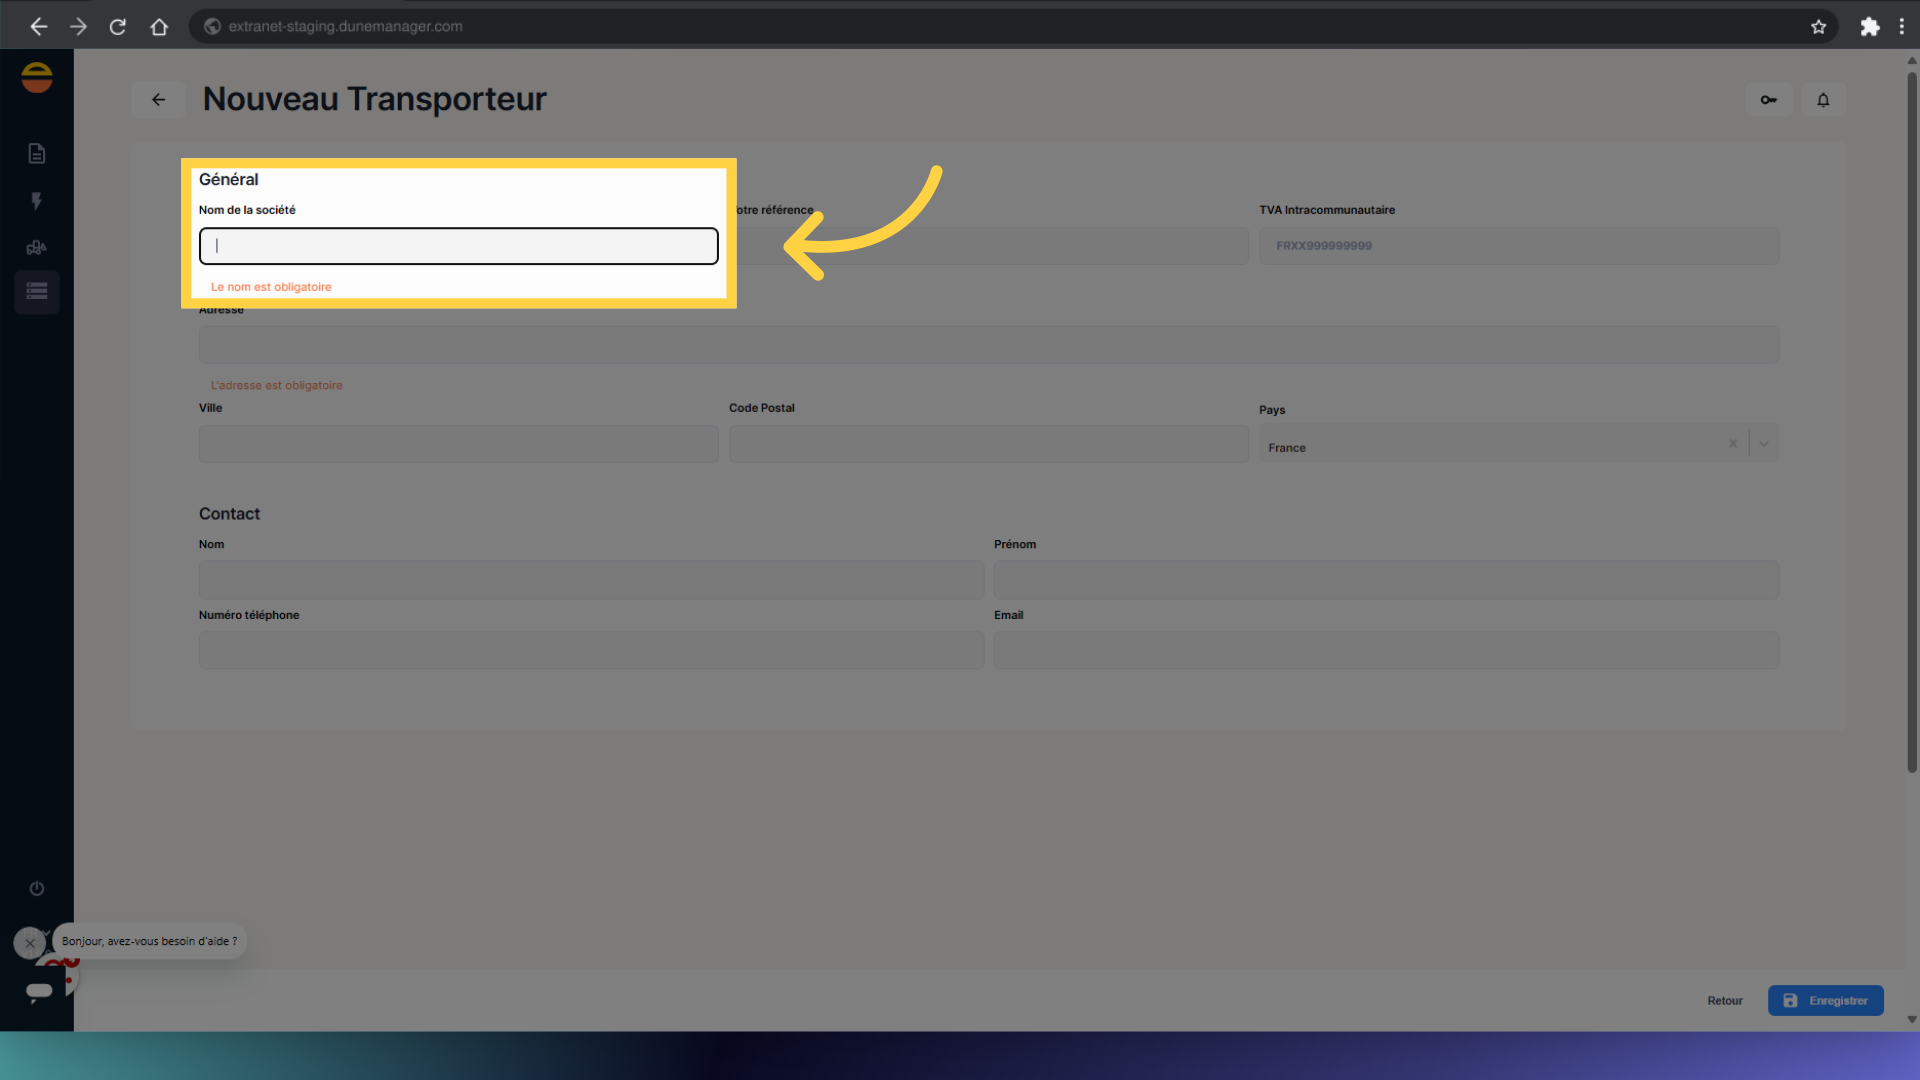Open the lightning bolt sidebar section
The height and width of the screenshot is (1080, 1920).
click(37, 201)
